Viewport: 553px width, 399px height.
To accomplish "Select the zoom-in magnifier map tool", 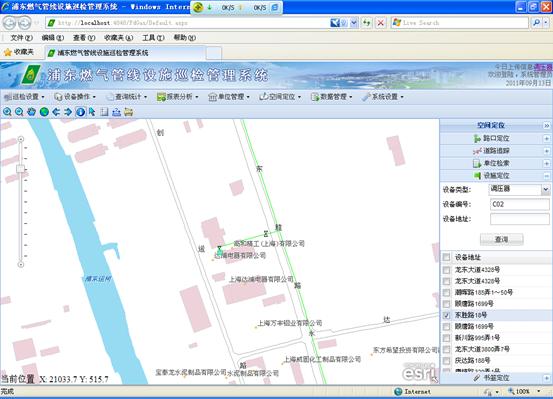I will [x=7, y=112].
